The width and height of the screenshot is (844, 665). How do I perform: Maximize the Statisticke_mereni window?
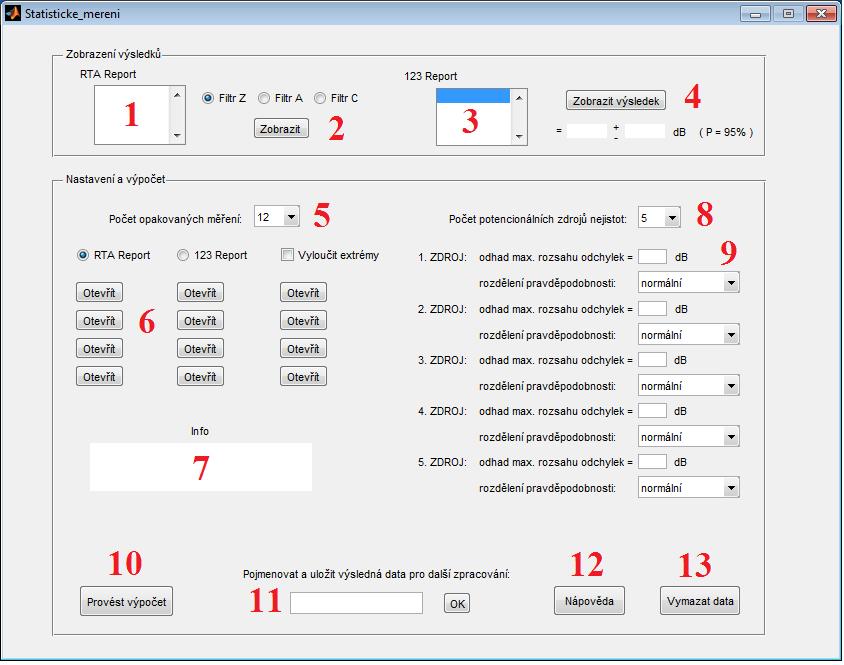click(x=788, y=13)
